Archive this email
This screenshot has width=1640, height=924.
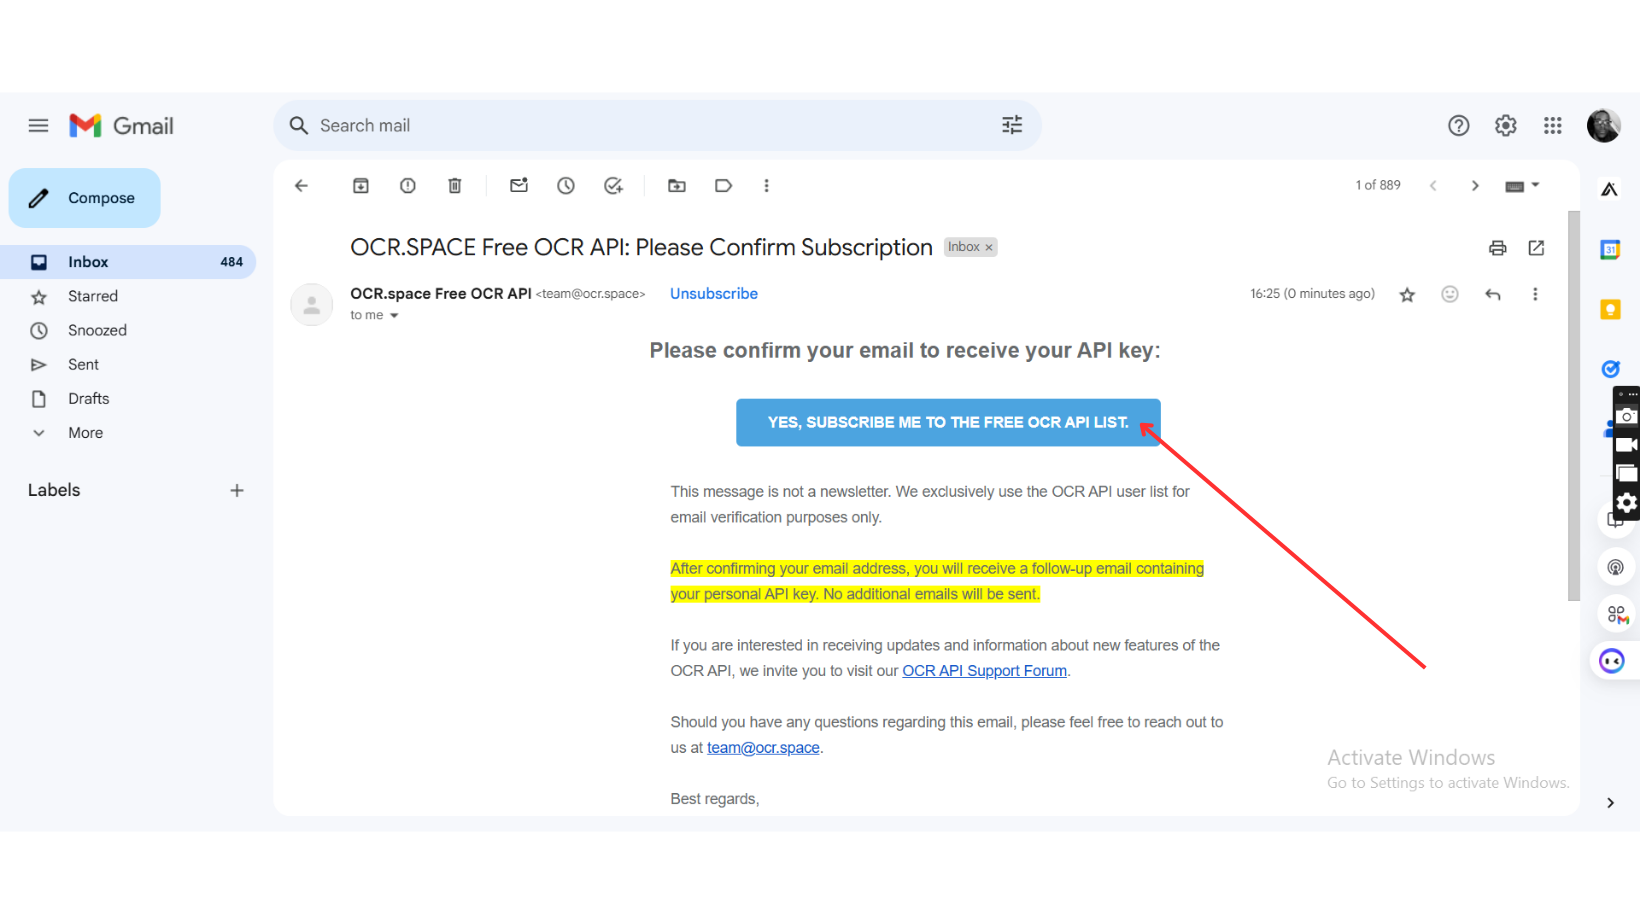[361, 185]
